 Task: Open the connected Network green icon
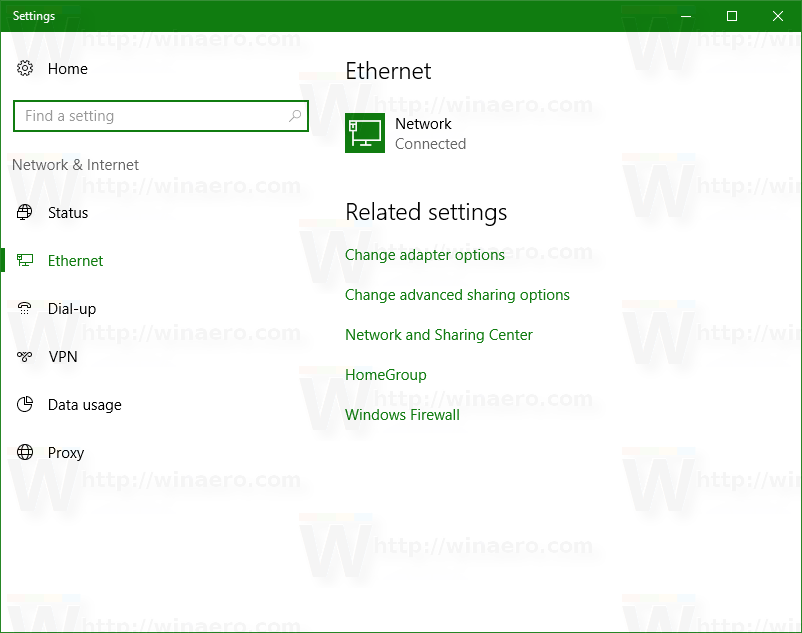click(x=365, y=133)
